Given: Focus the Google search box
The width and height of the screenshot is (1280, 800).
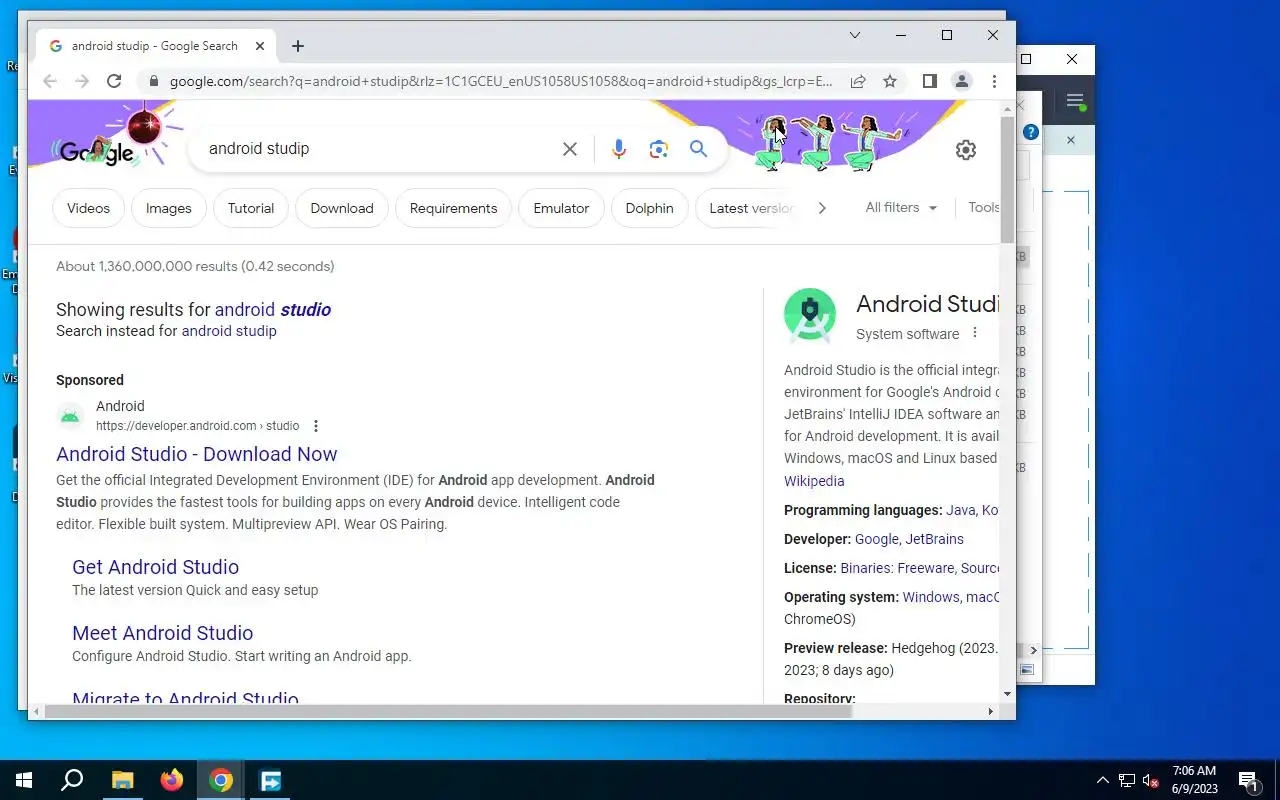Looking at the screenshot, I should (x=380, y=149).
